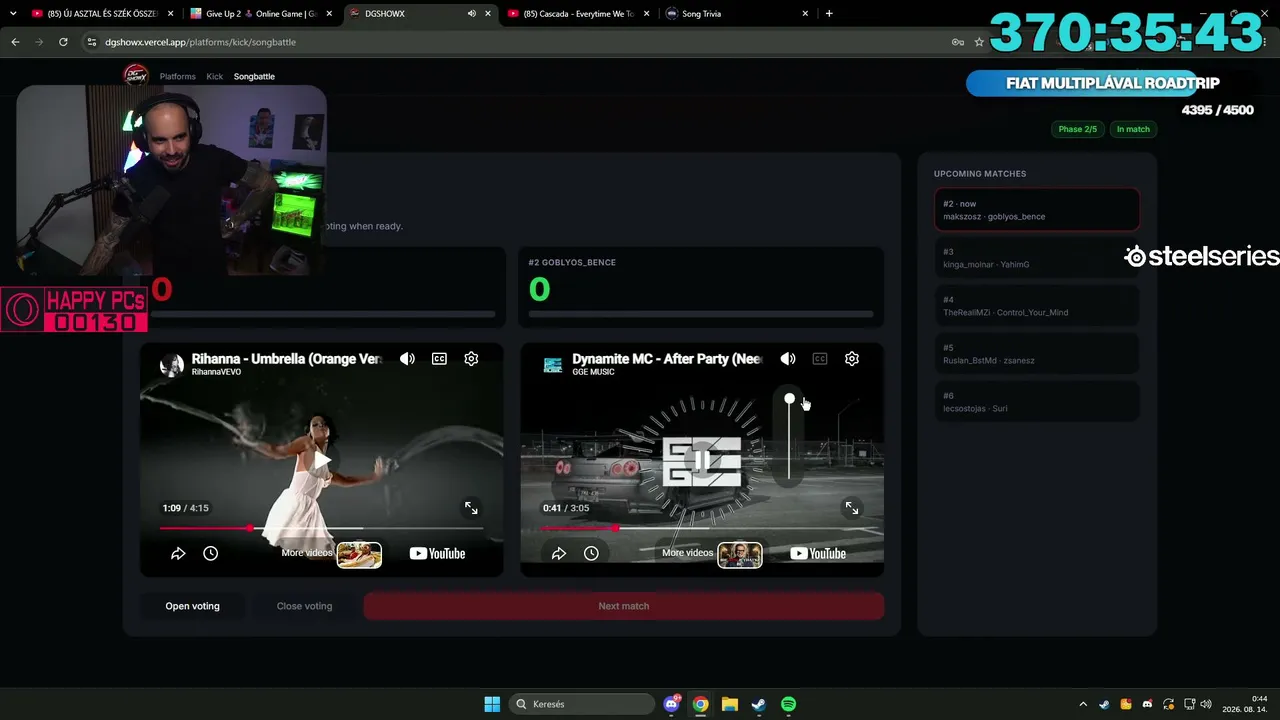
Task: Switch to the Cascada Everytime We Touch tab
Action: [x=578, y=14]
